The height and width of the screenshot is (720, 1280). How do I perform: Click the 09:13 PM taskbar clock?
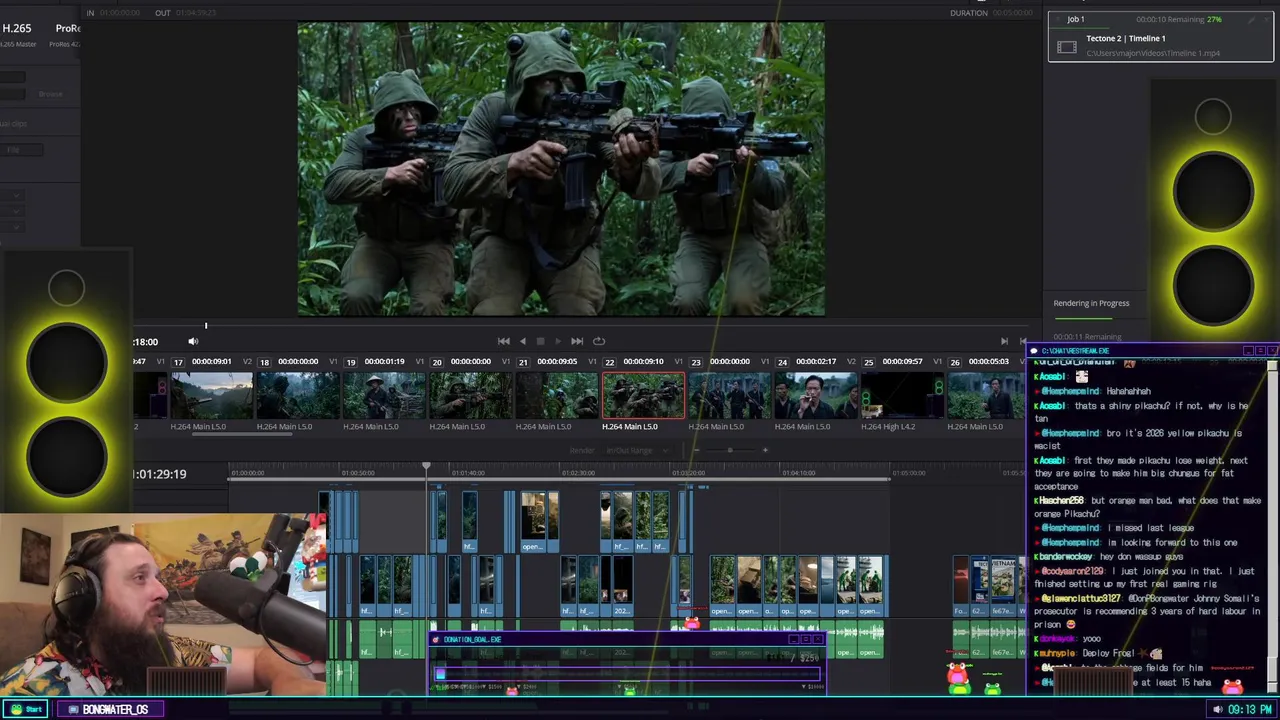pos(1250,709)
